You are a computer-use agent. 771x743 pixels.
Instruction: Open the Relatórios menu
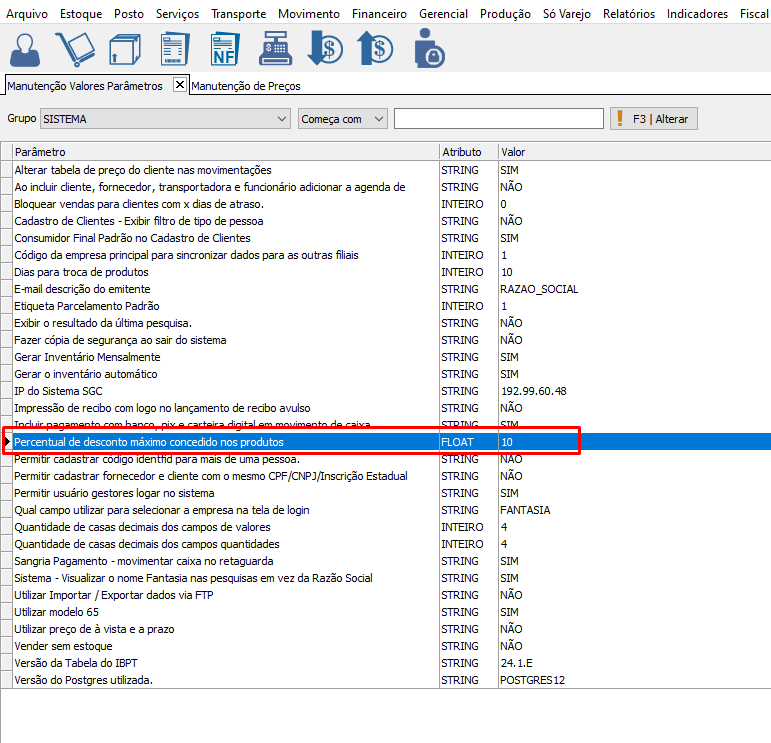point(629,14)
